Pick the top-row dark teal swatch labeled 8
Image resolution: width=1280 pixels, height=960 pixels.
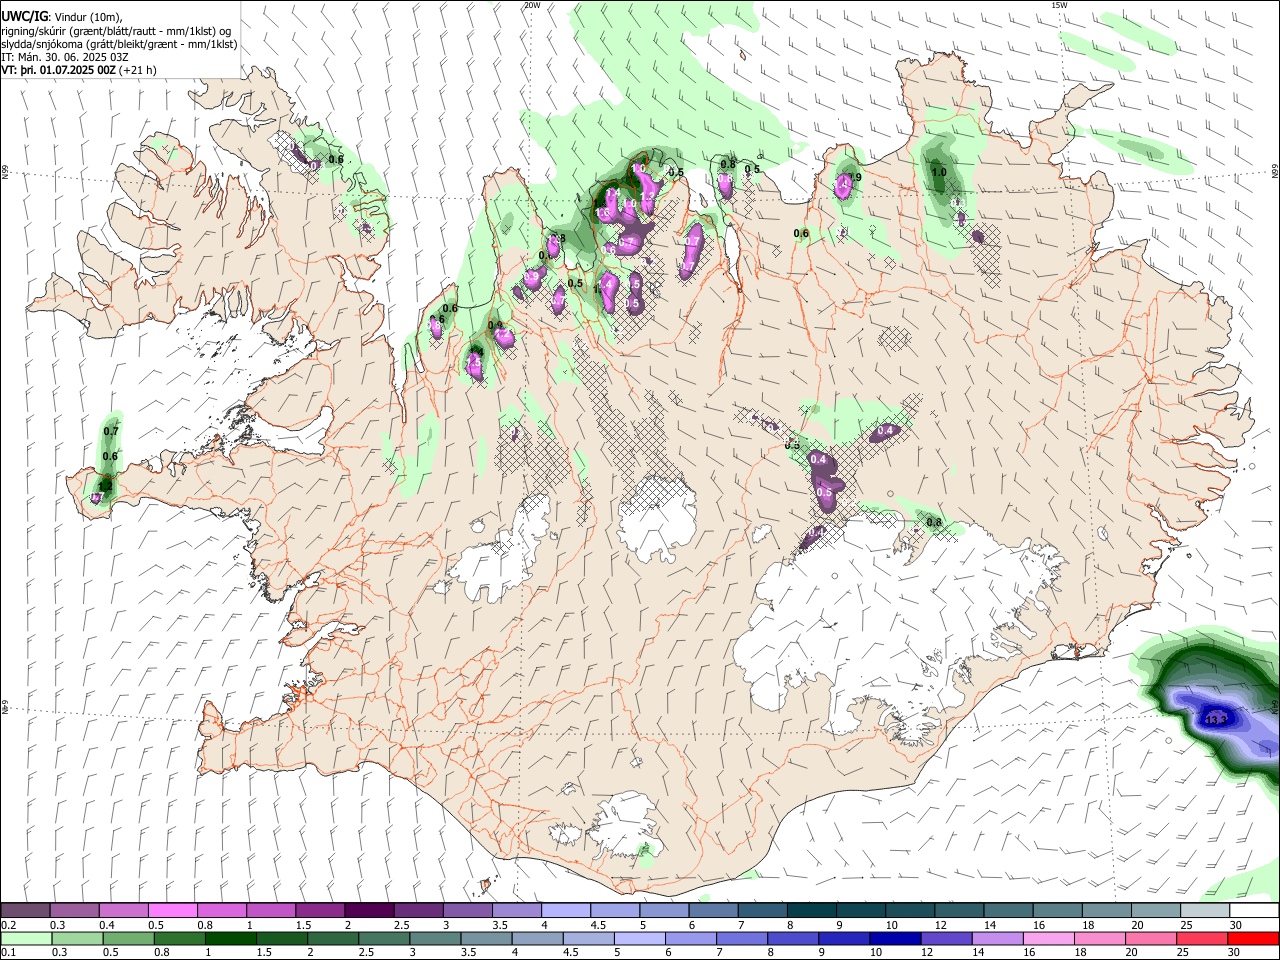click(x=810, y=910)
